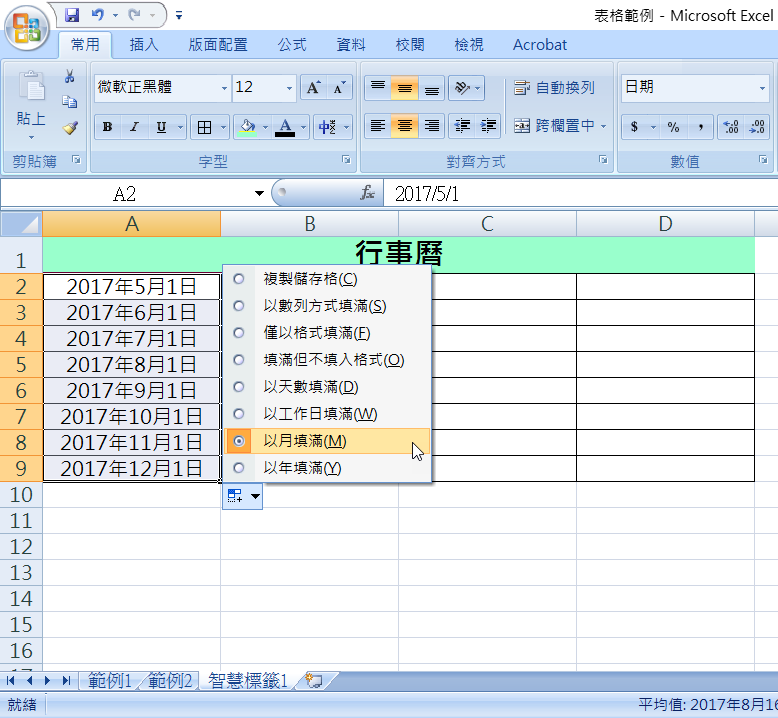
Task: Toggle underline formatting
Action: tap(161, 127)
